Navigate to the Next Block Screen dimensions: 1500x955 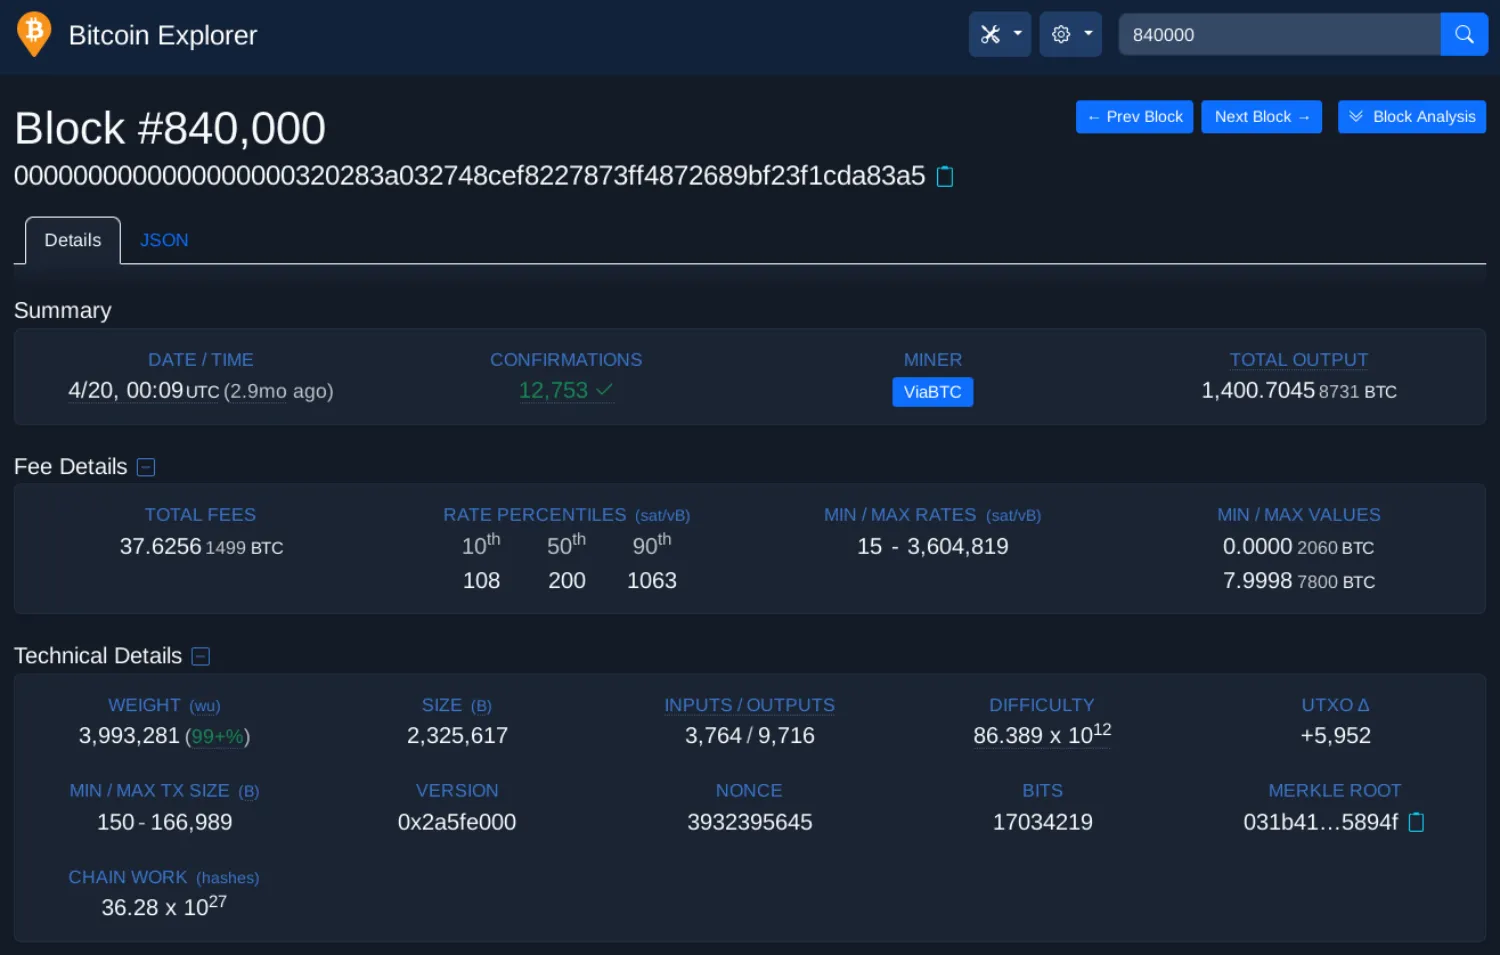tap(1261, 116)
